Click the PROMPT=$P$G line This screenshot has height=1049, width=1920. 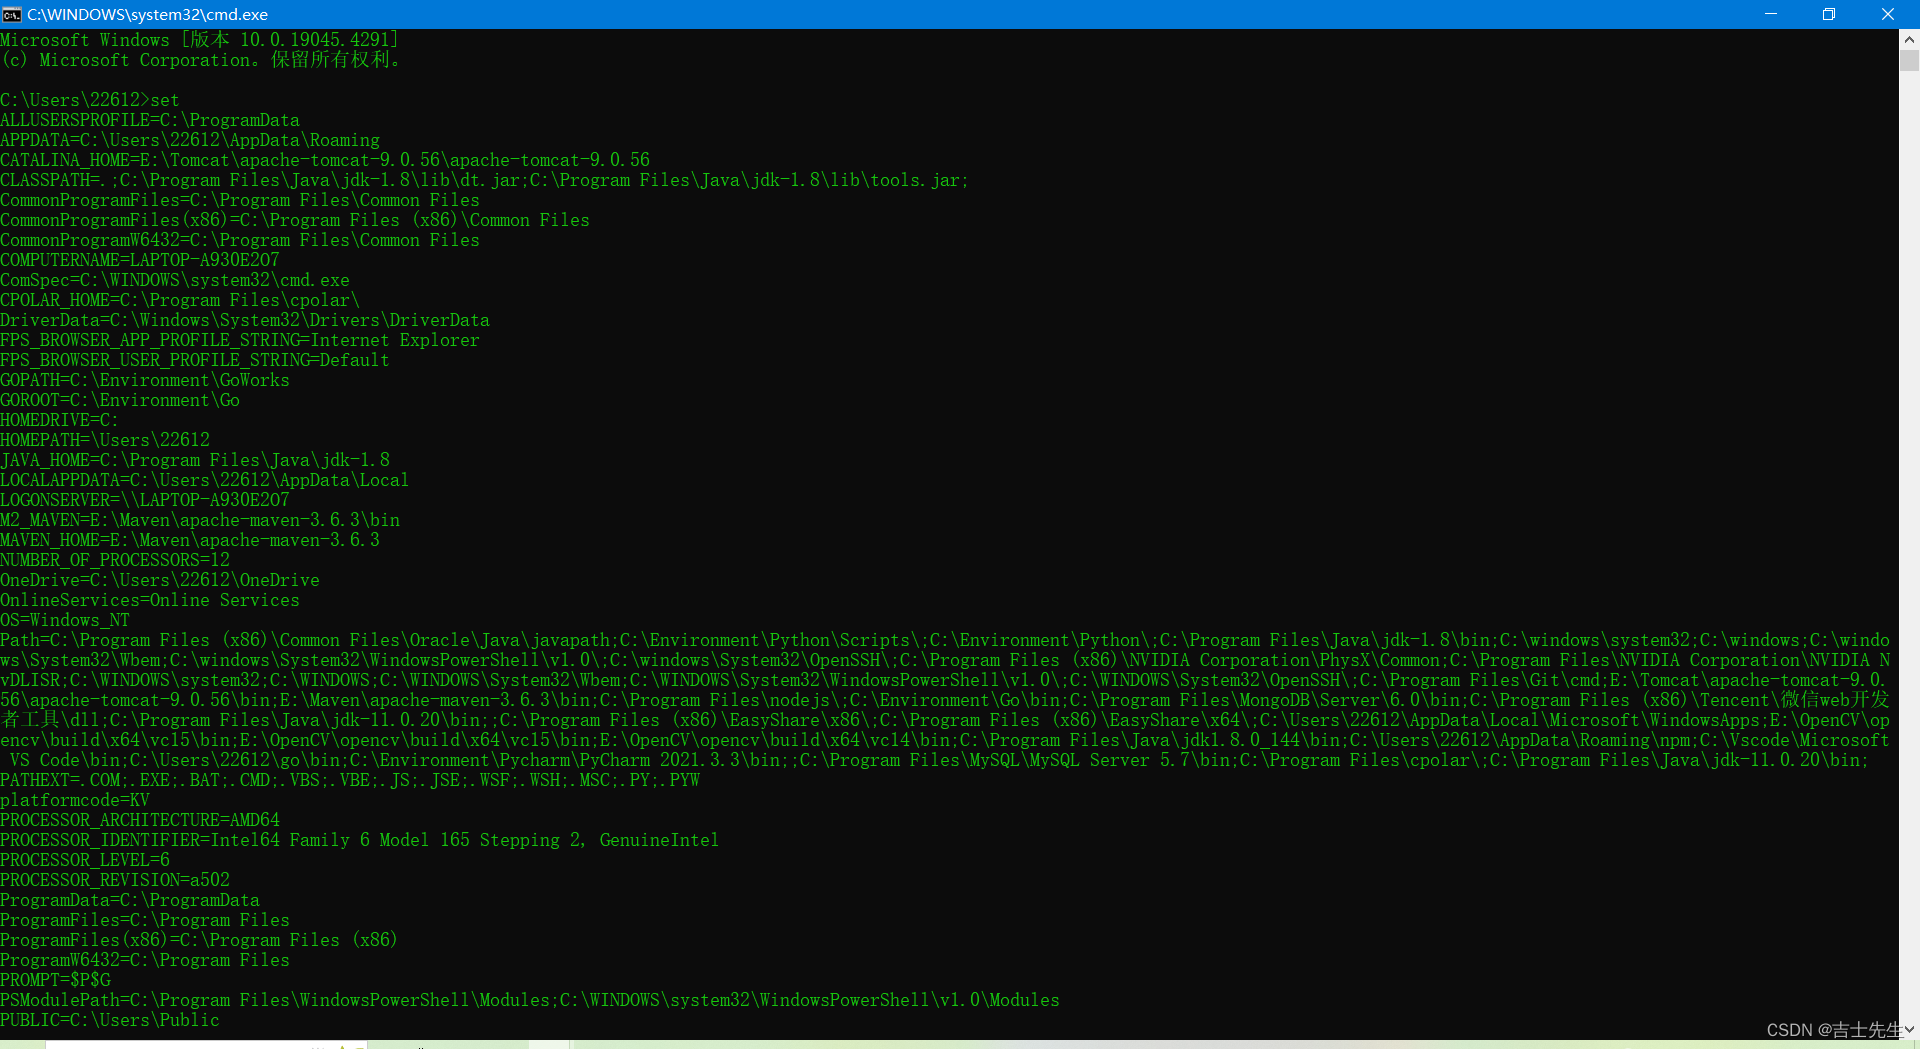[x=56, y=980]
